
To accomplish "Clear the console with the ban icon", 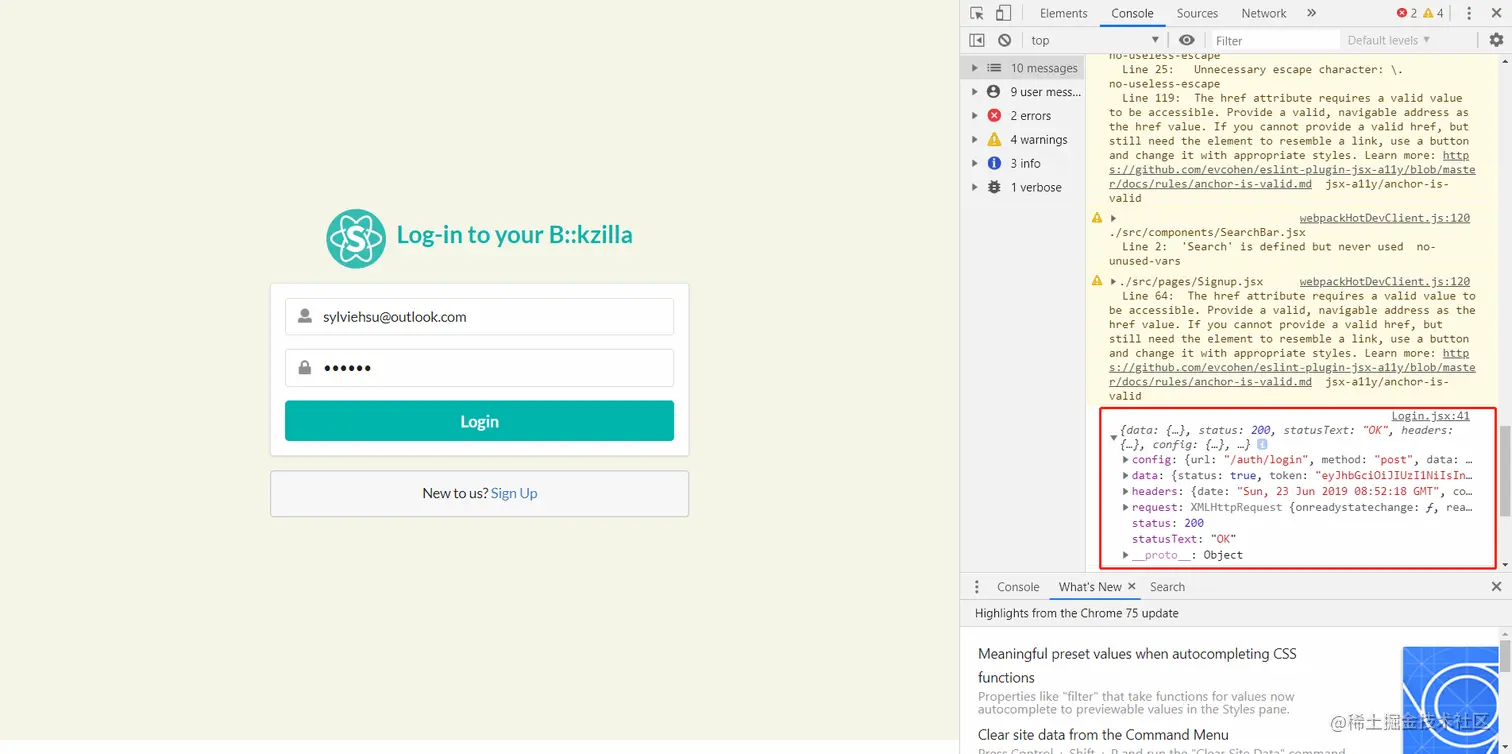I will point(1004,40).
